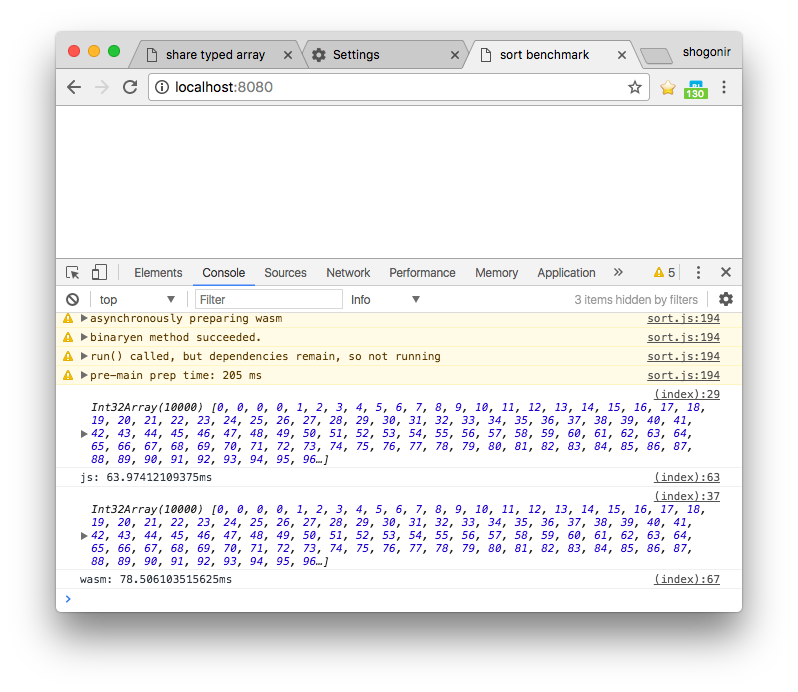Switch to Settings browser tab
The image size is (798, 692).
point(384,54)
